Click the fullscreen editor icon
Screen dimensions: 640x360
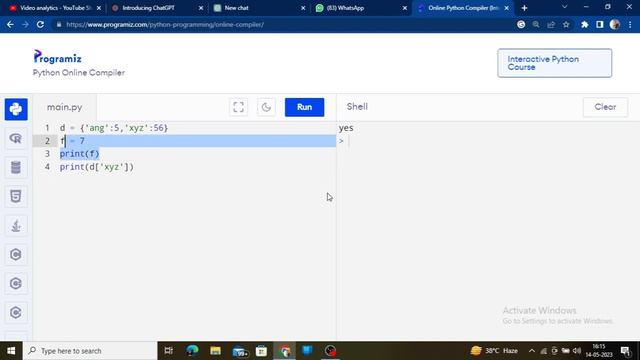238,107
